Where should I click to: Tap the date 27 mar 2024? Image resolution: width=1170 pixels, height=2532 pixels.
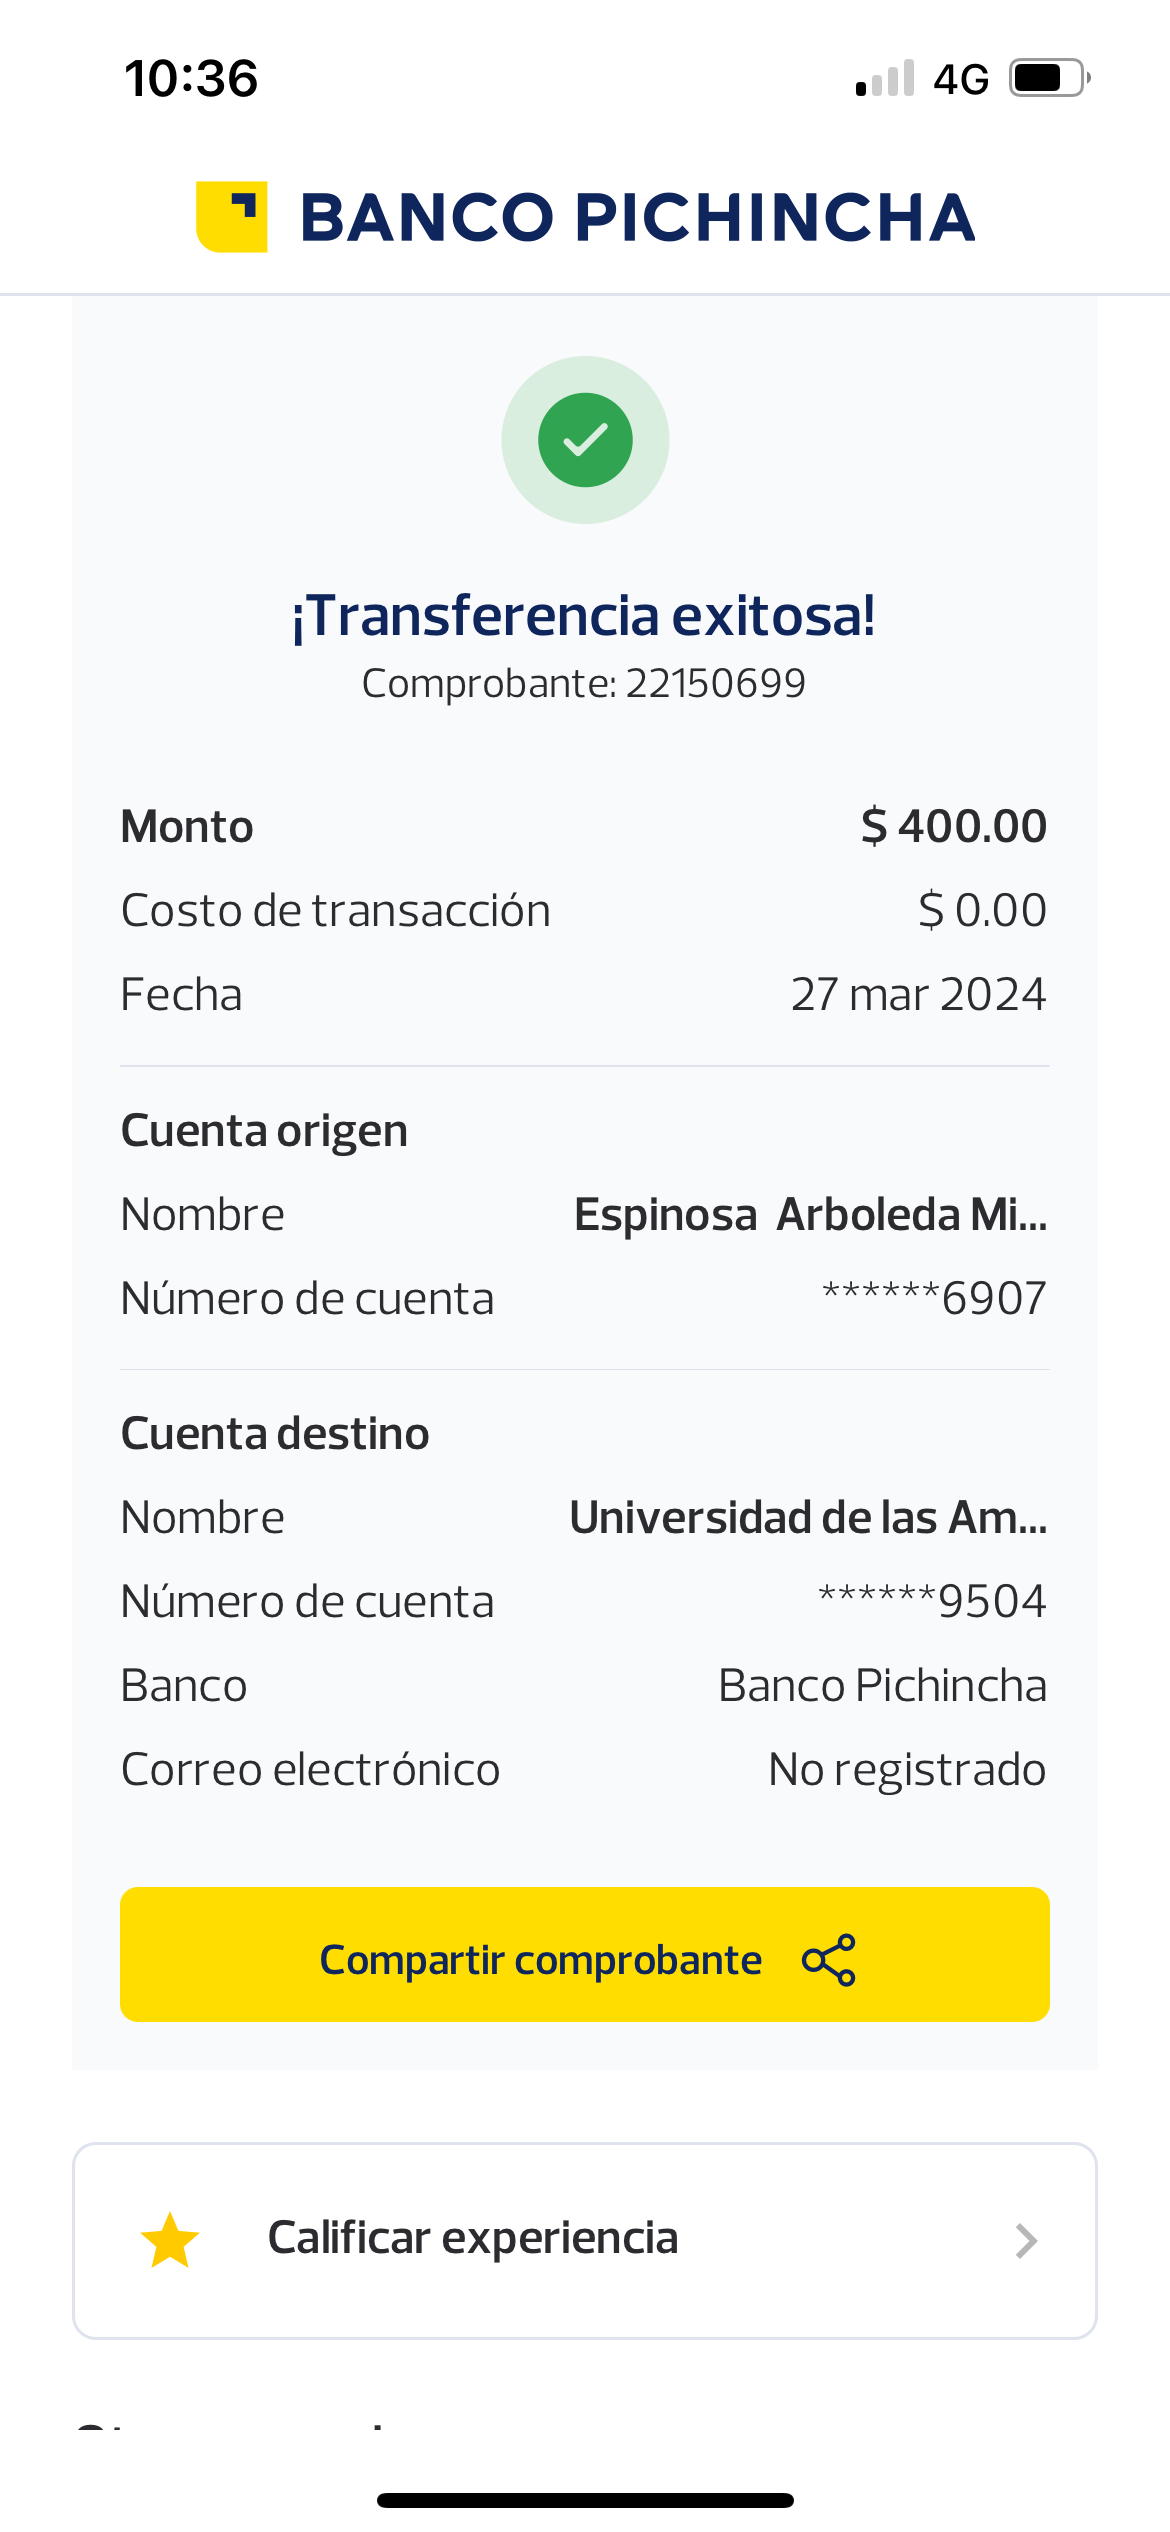[918, 995]
